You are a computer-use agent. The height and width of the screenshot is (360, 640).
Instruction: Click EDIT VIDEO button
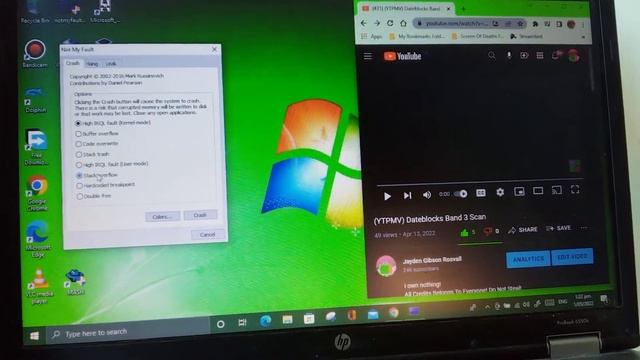click(x=572, y=257)
